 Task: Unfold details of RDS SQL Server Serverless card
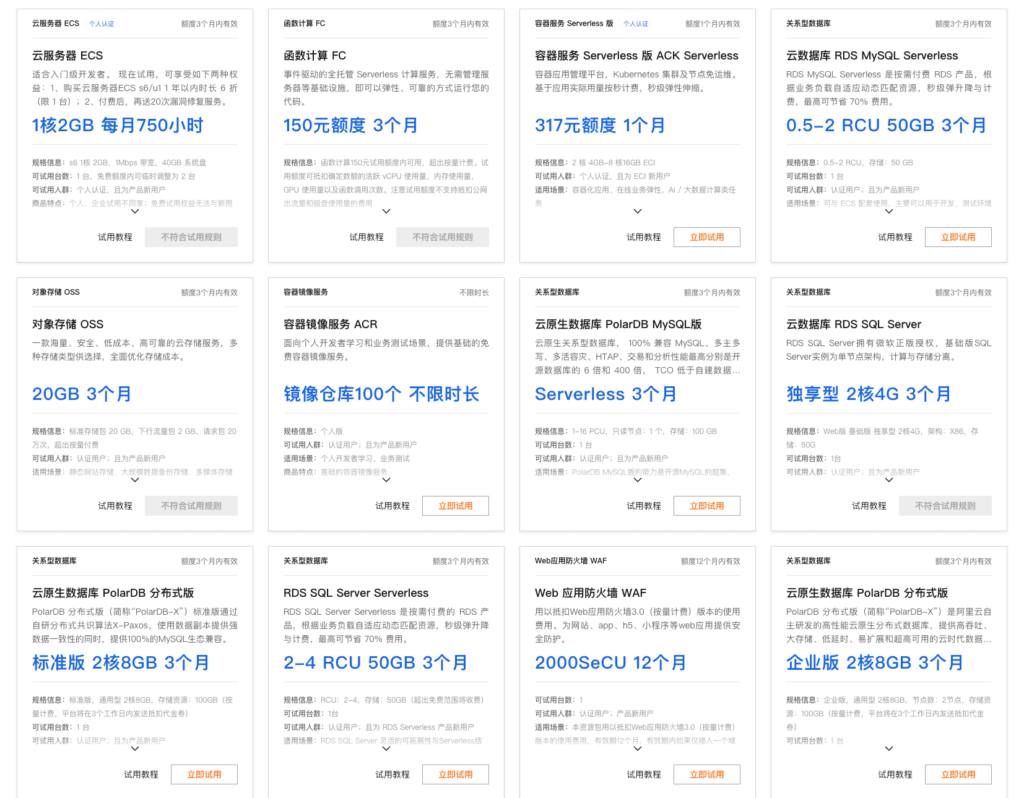(x=387, y=748)
